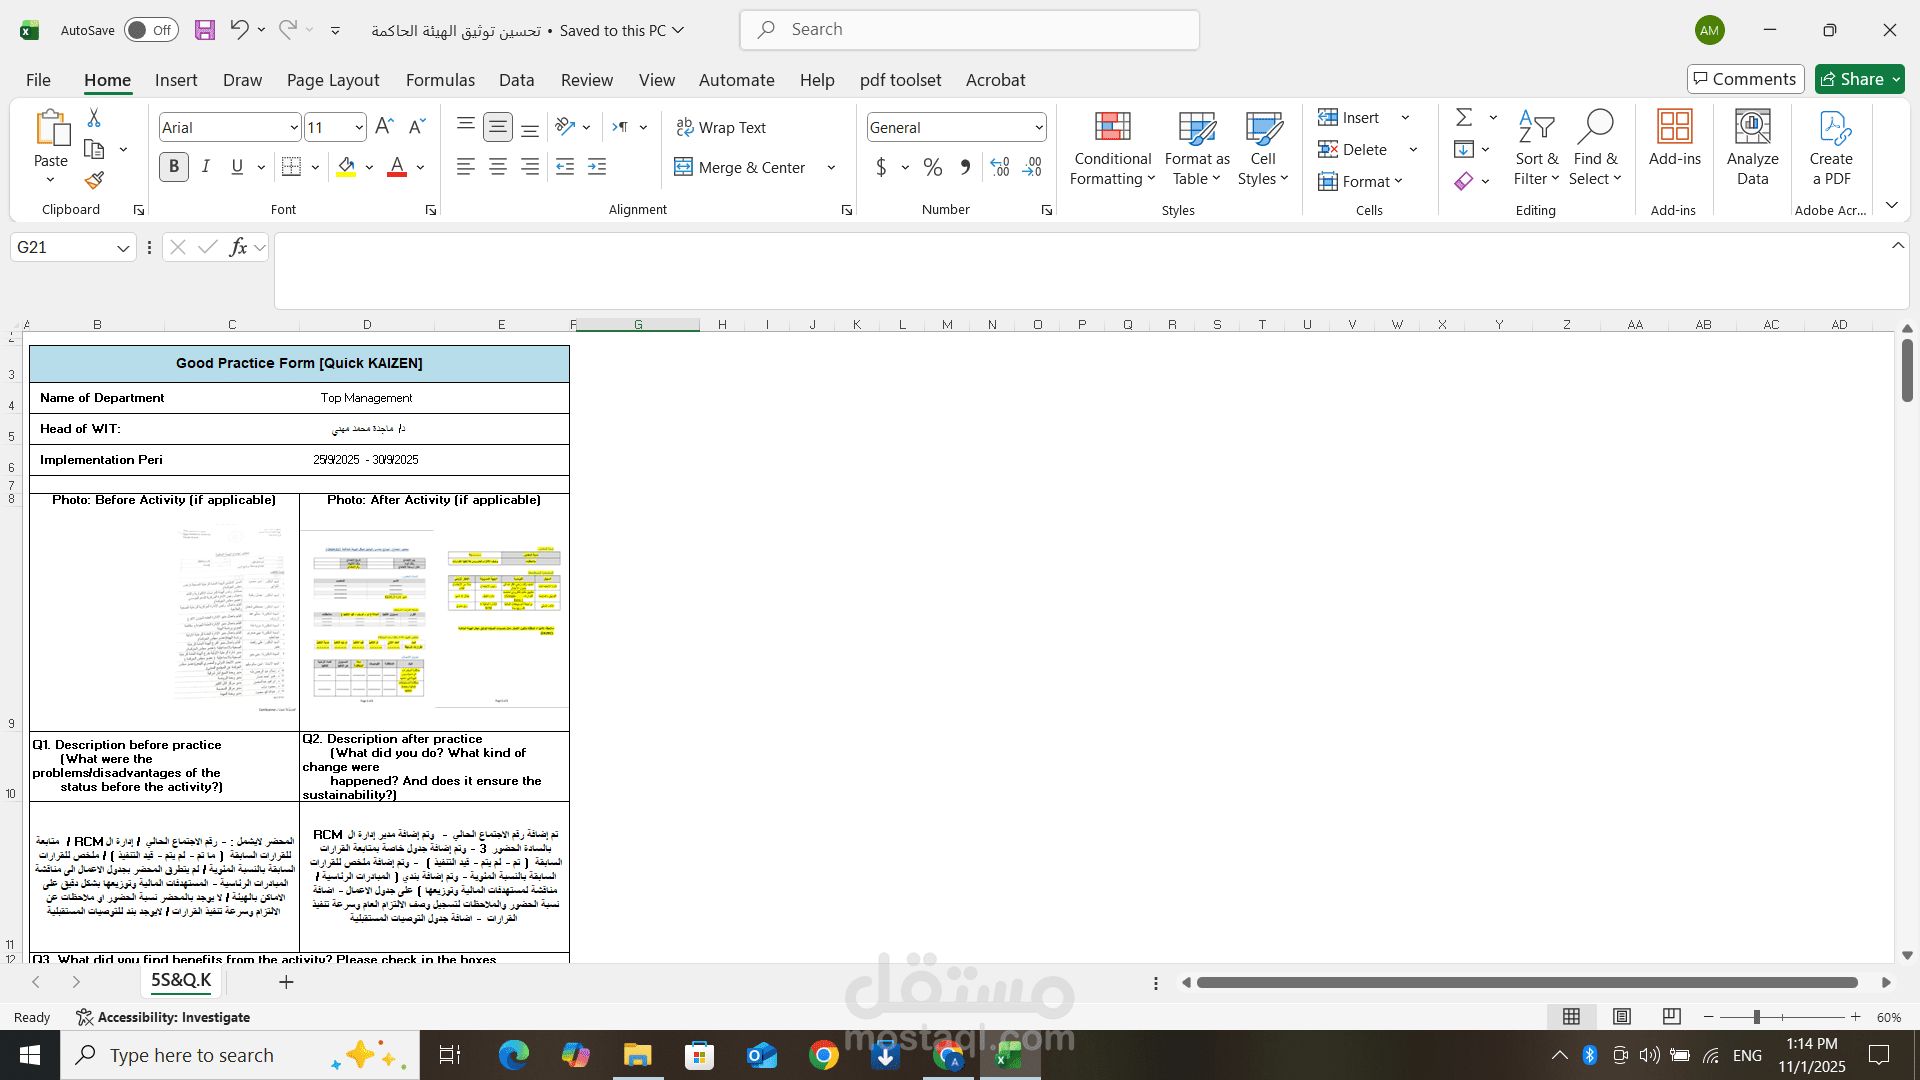Click the Increase Decimal icon
This screenshot has height=1080, width=1920.
click(1000, 167)
